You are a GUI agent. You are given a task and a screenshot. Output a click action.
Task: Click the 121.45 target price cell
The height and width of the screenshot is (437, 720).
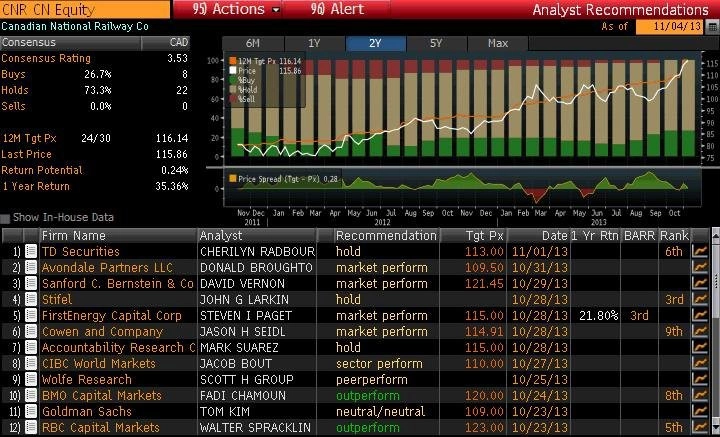[x=484, y=283]
